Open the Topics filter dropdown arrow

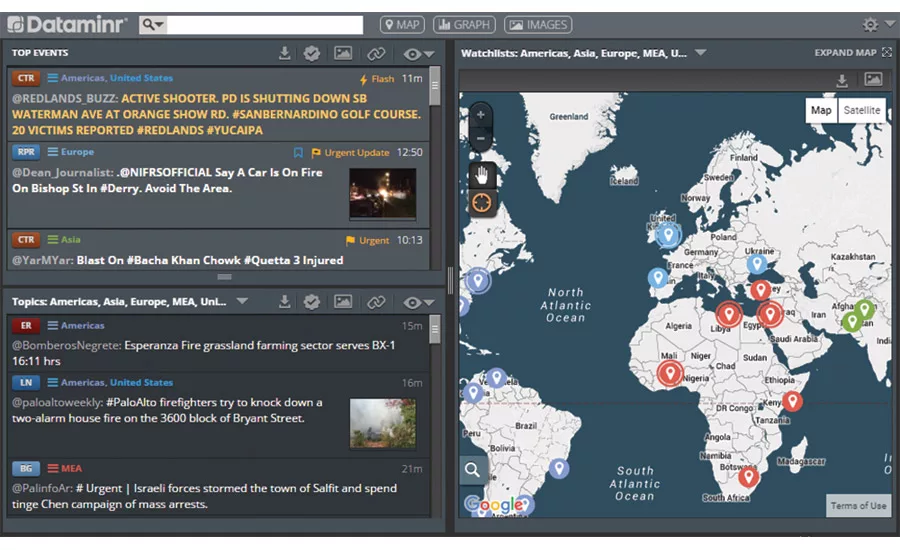pyautogui.click(x=242, y=302)
